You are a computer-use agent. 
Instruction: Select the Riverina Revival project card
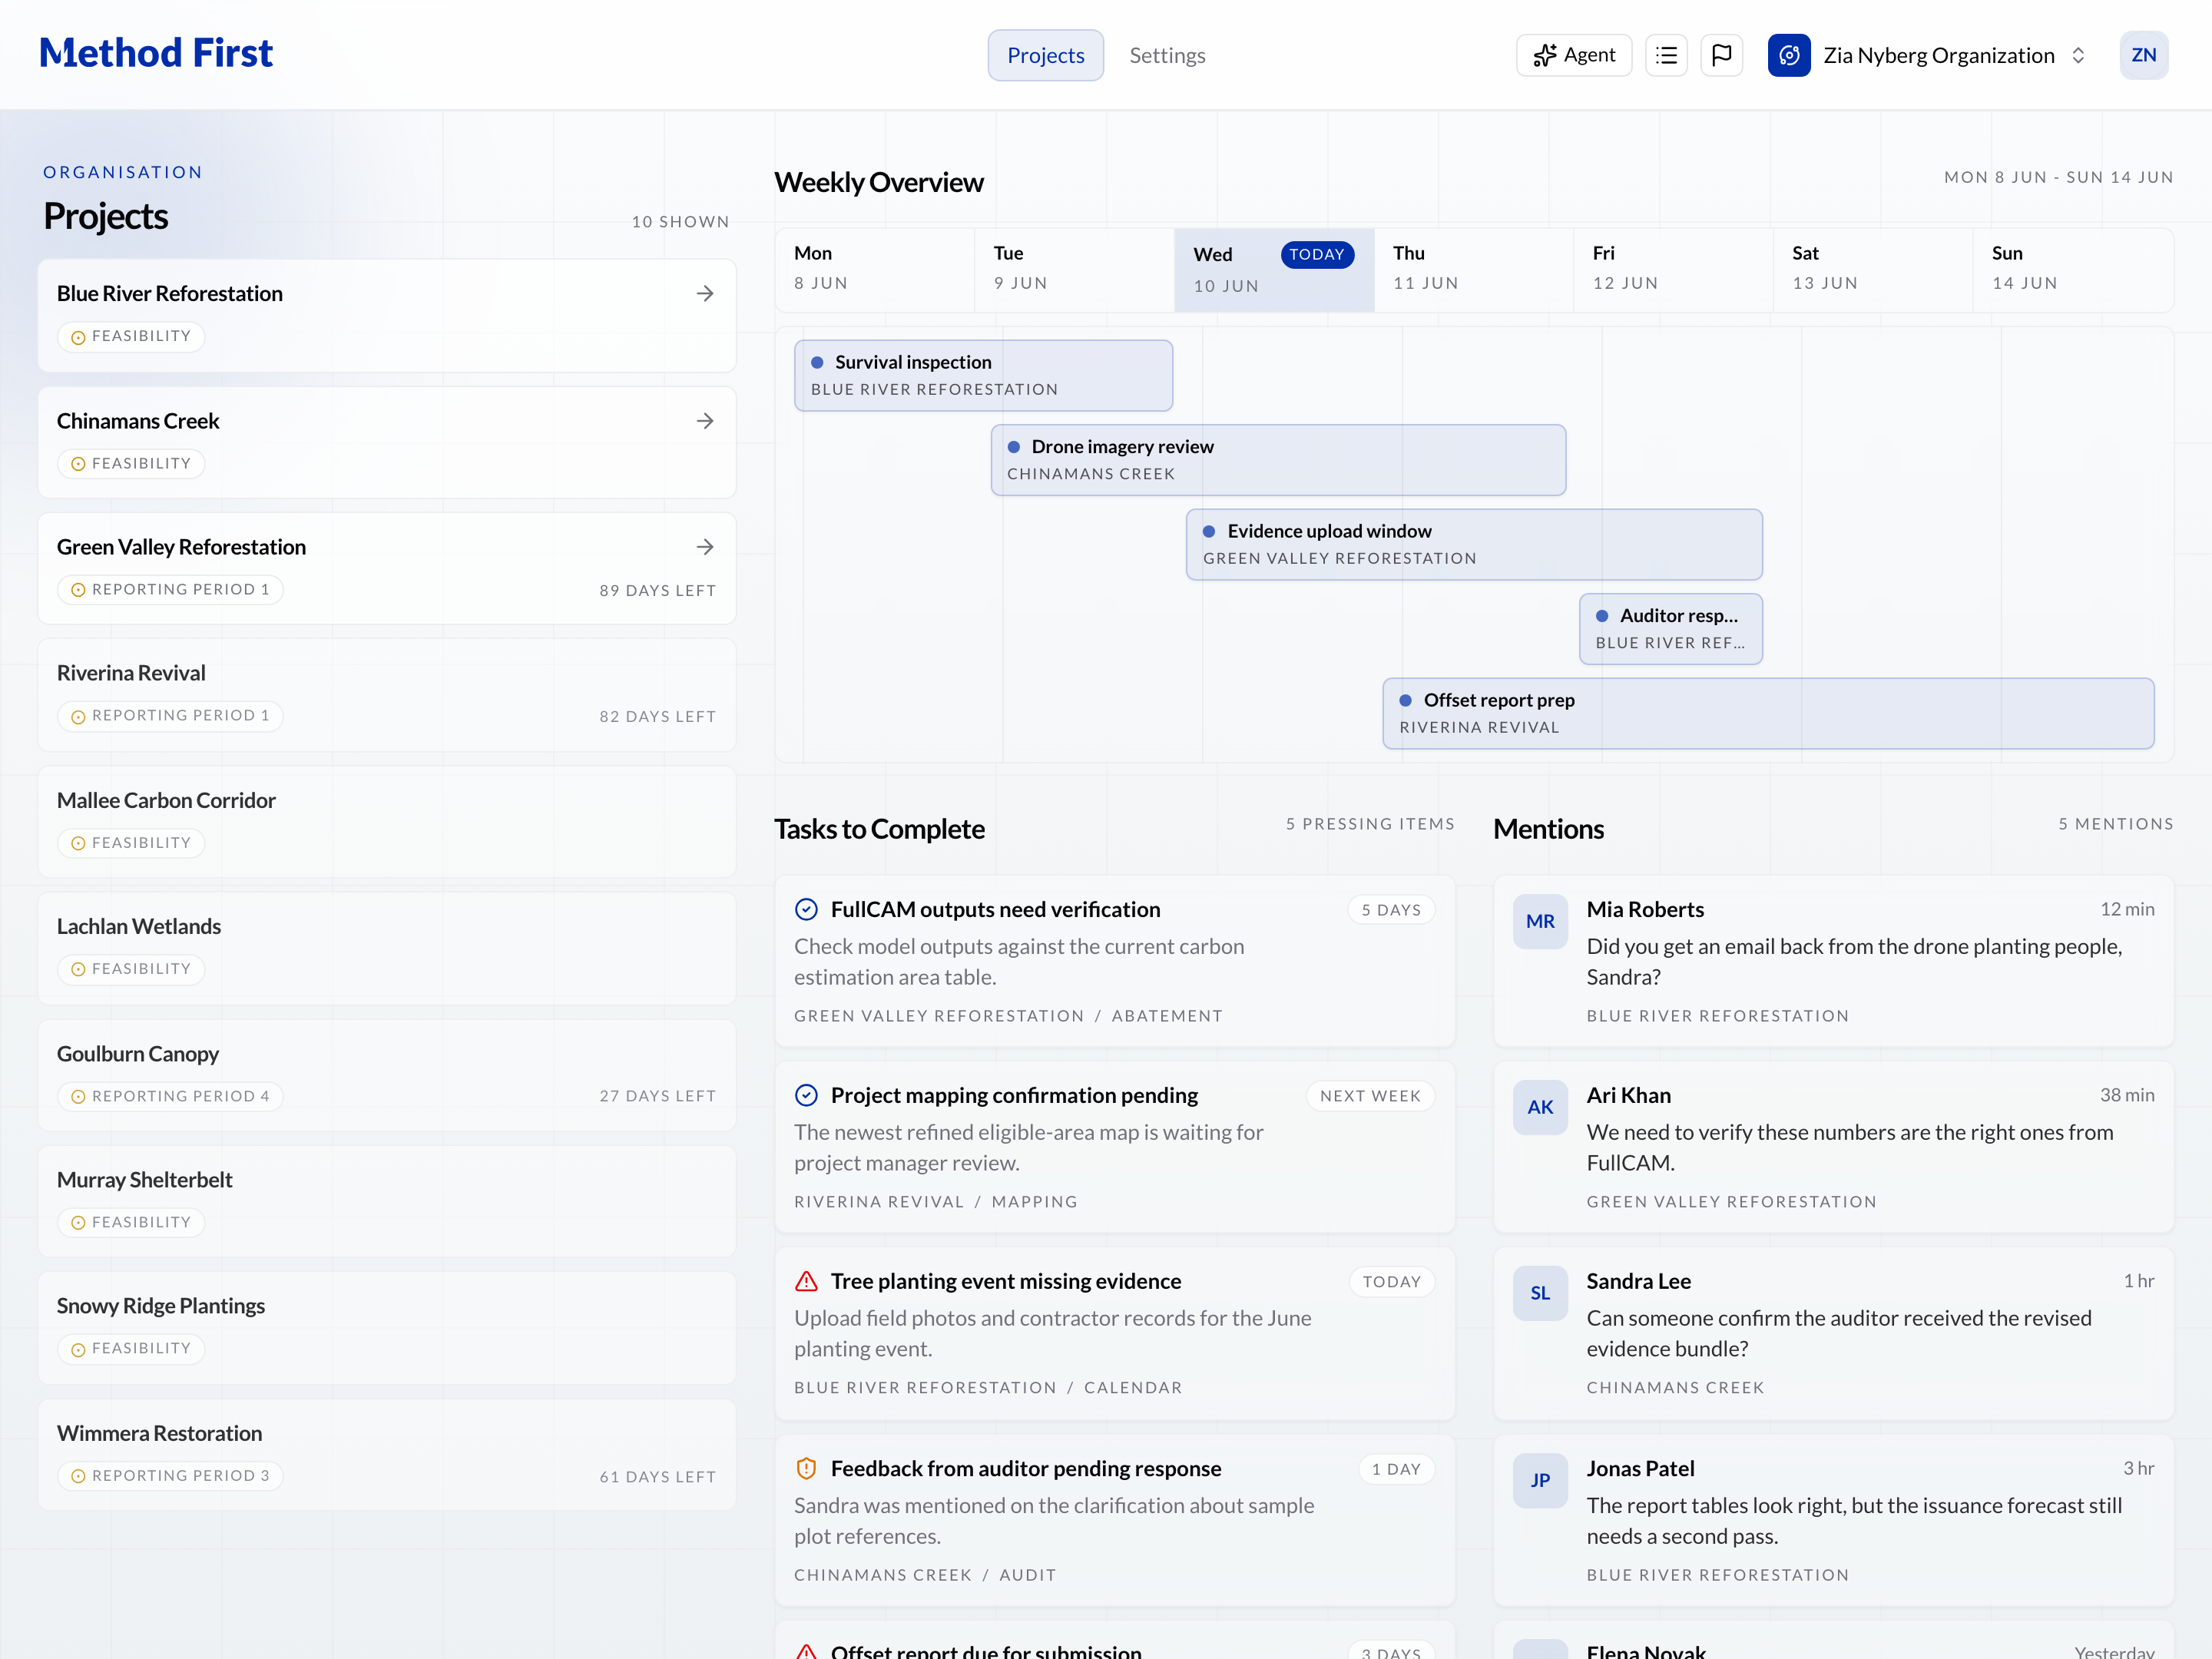387,694
